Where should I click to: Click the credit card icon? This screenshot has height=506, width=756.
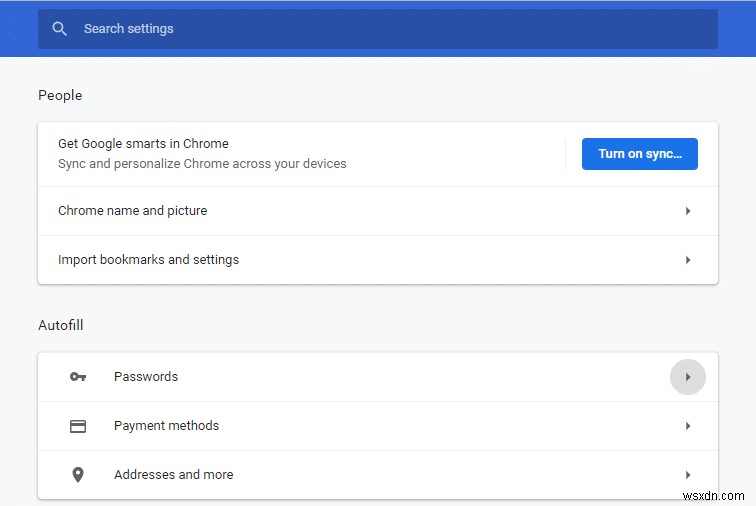tap(78, 426)
